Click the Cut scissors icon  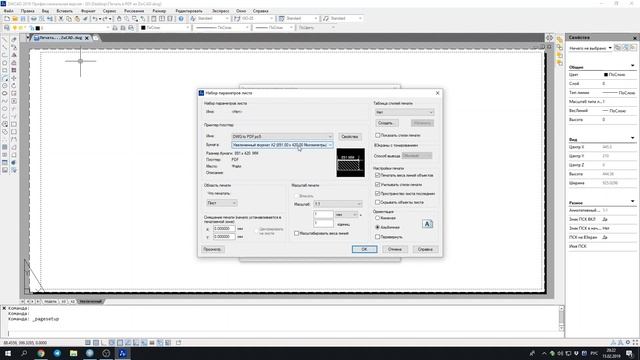[x=61, y=19]
